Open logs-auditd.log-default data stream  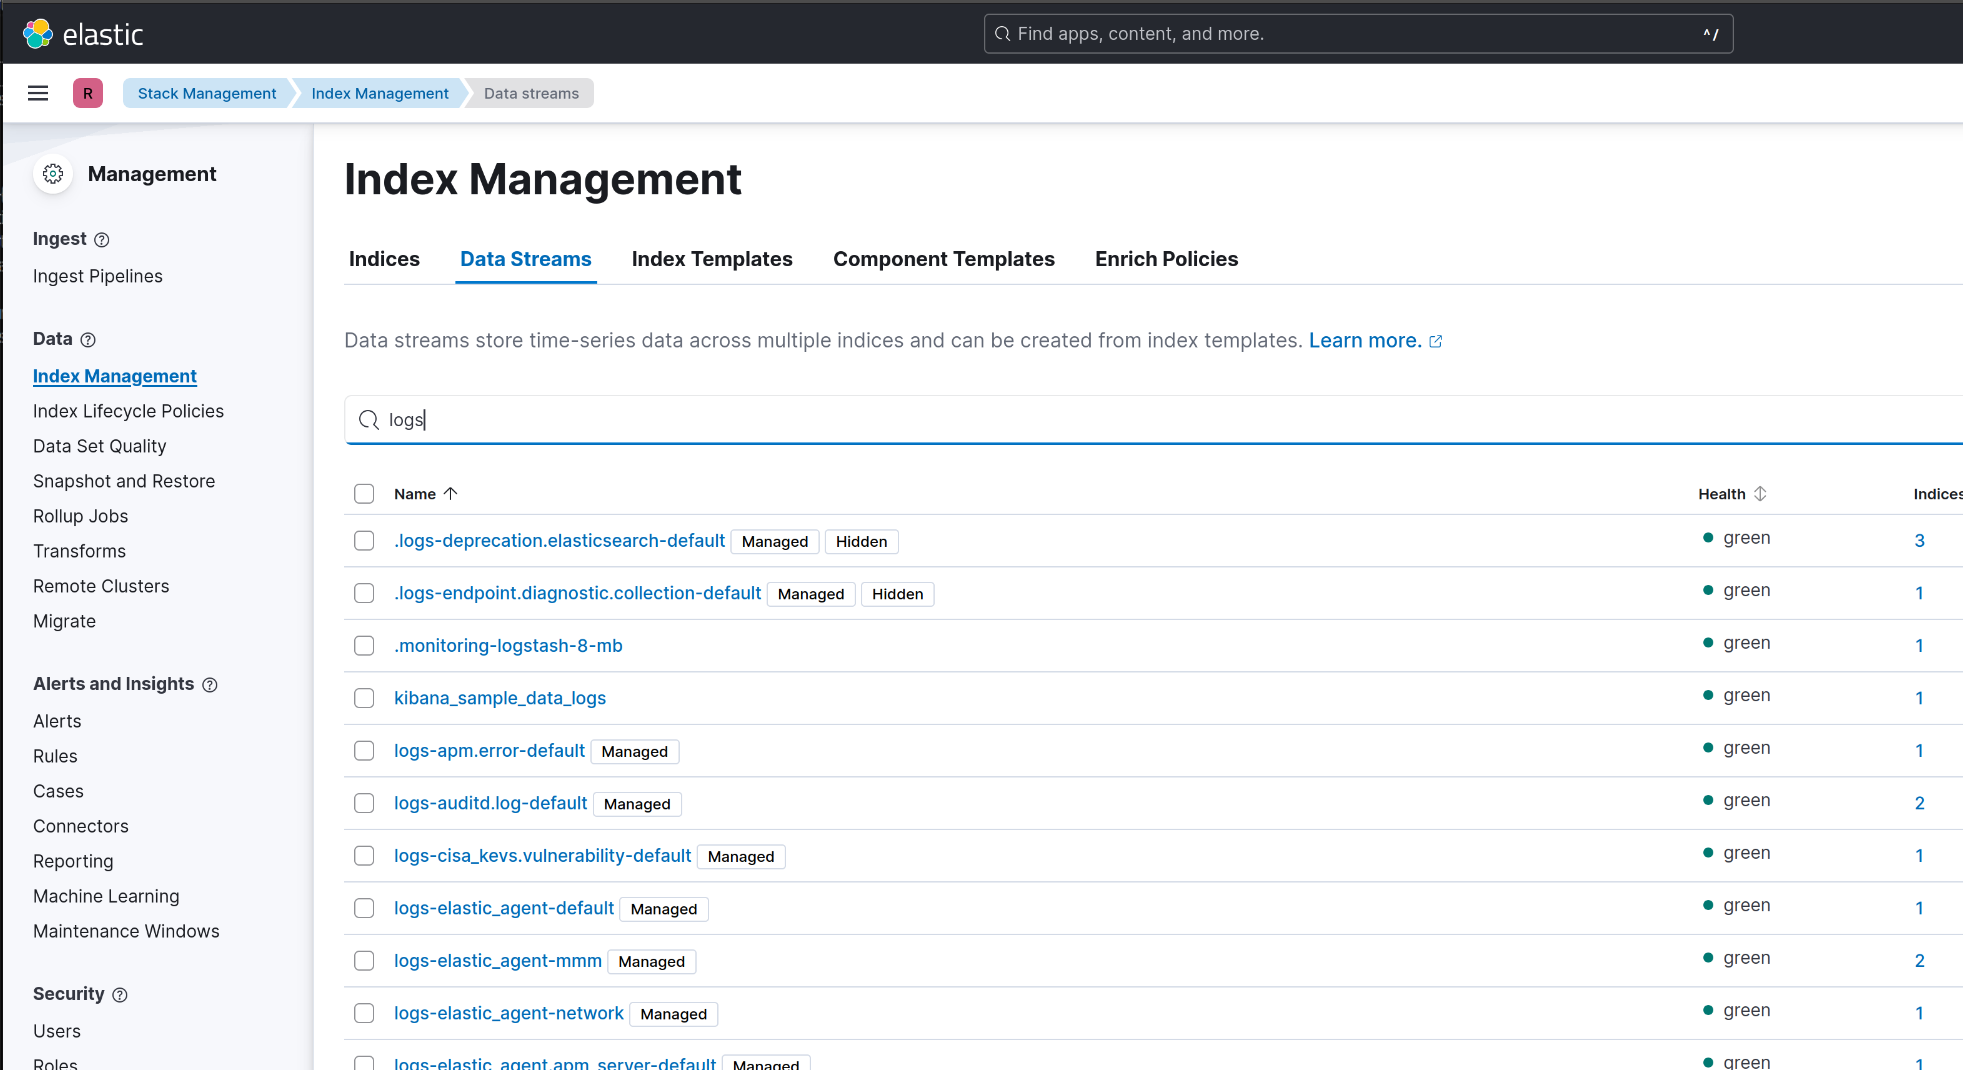tap(490, 803)
